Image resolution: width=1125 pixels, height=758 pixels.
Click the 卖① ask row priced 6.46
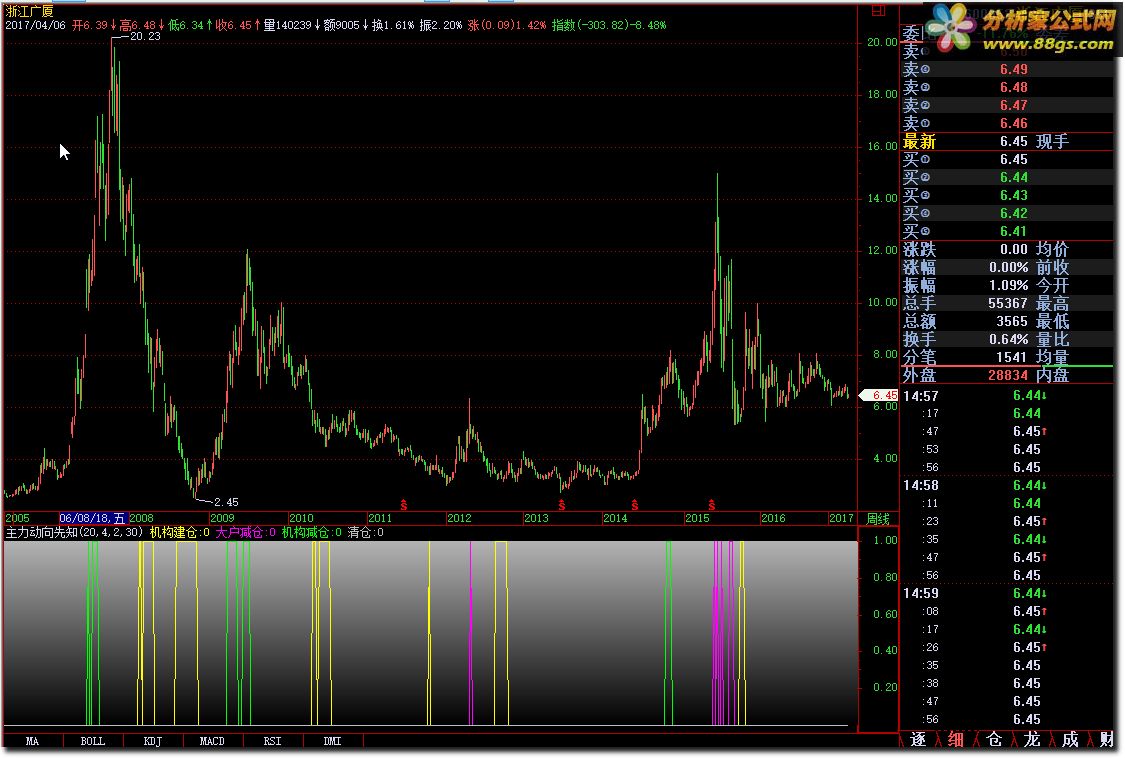coord(1008,123)
